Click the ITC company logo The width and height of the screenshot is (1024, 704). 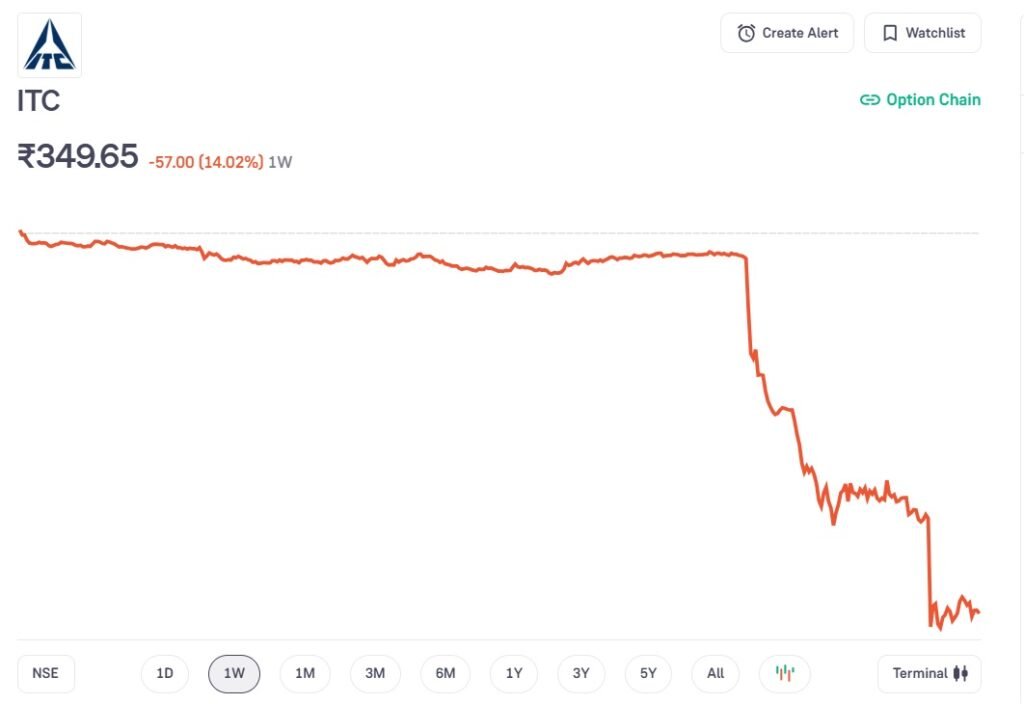pyautogui.click(x=49, y=45)
